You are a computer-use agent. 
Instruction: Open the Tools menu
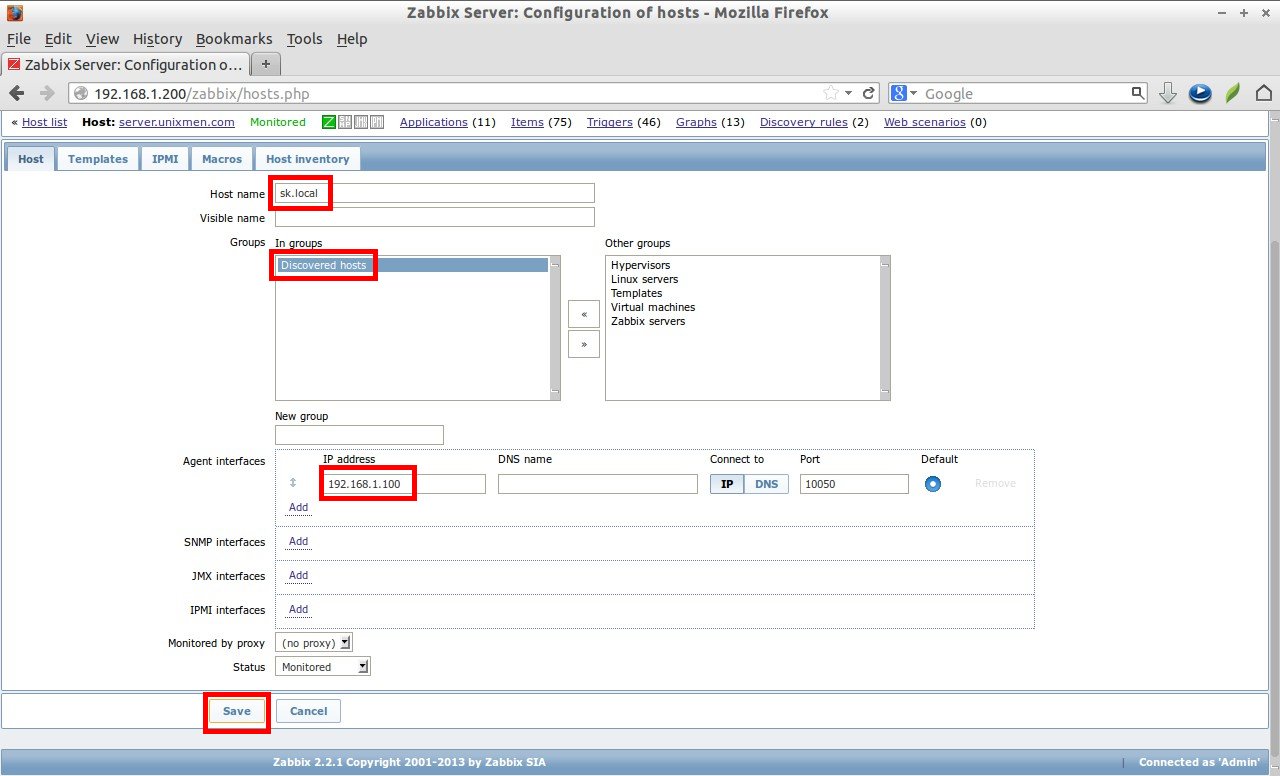tap(304, 39)
